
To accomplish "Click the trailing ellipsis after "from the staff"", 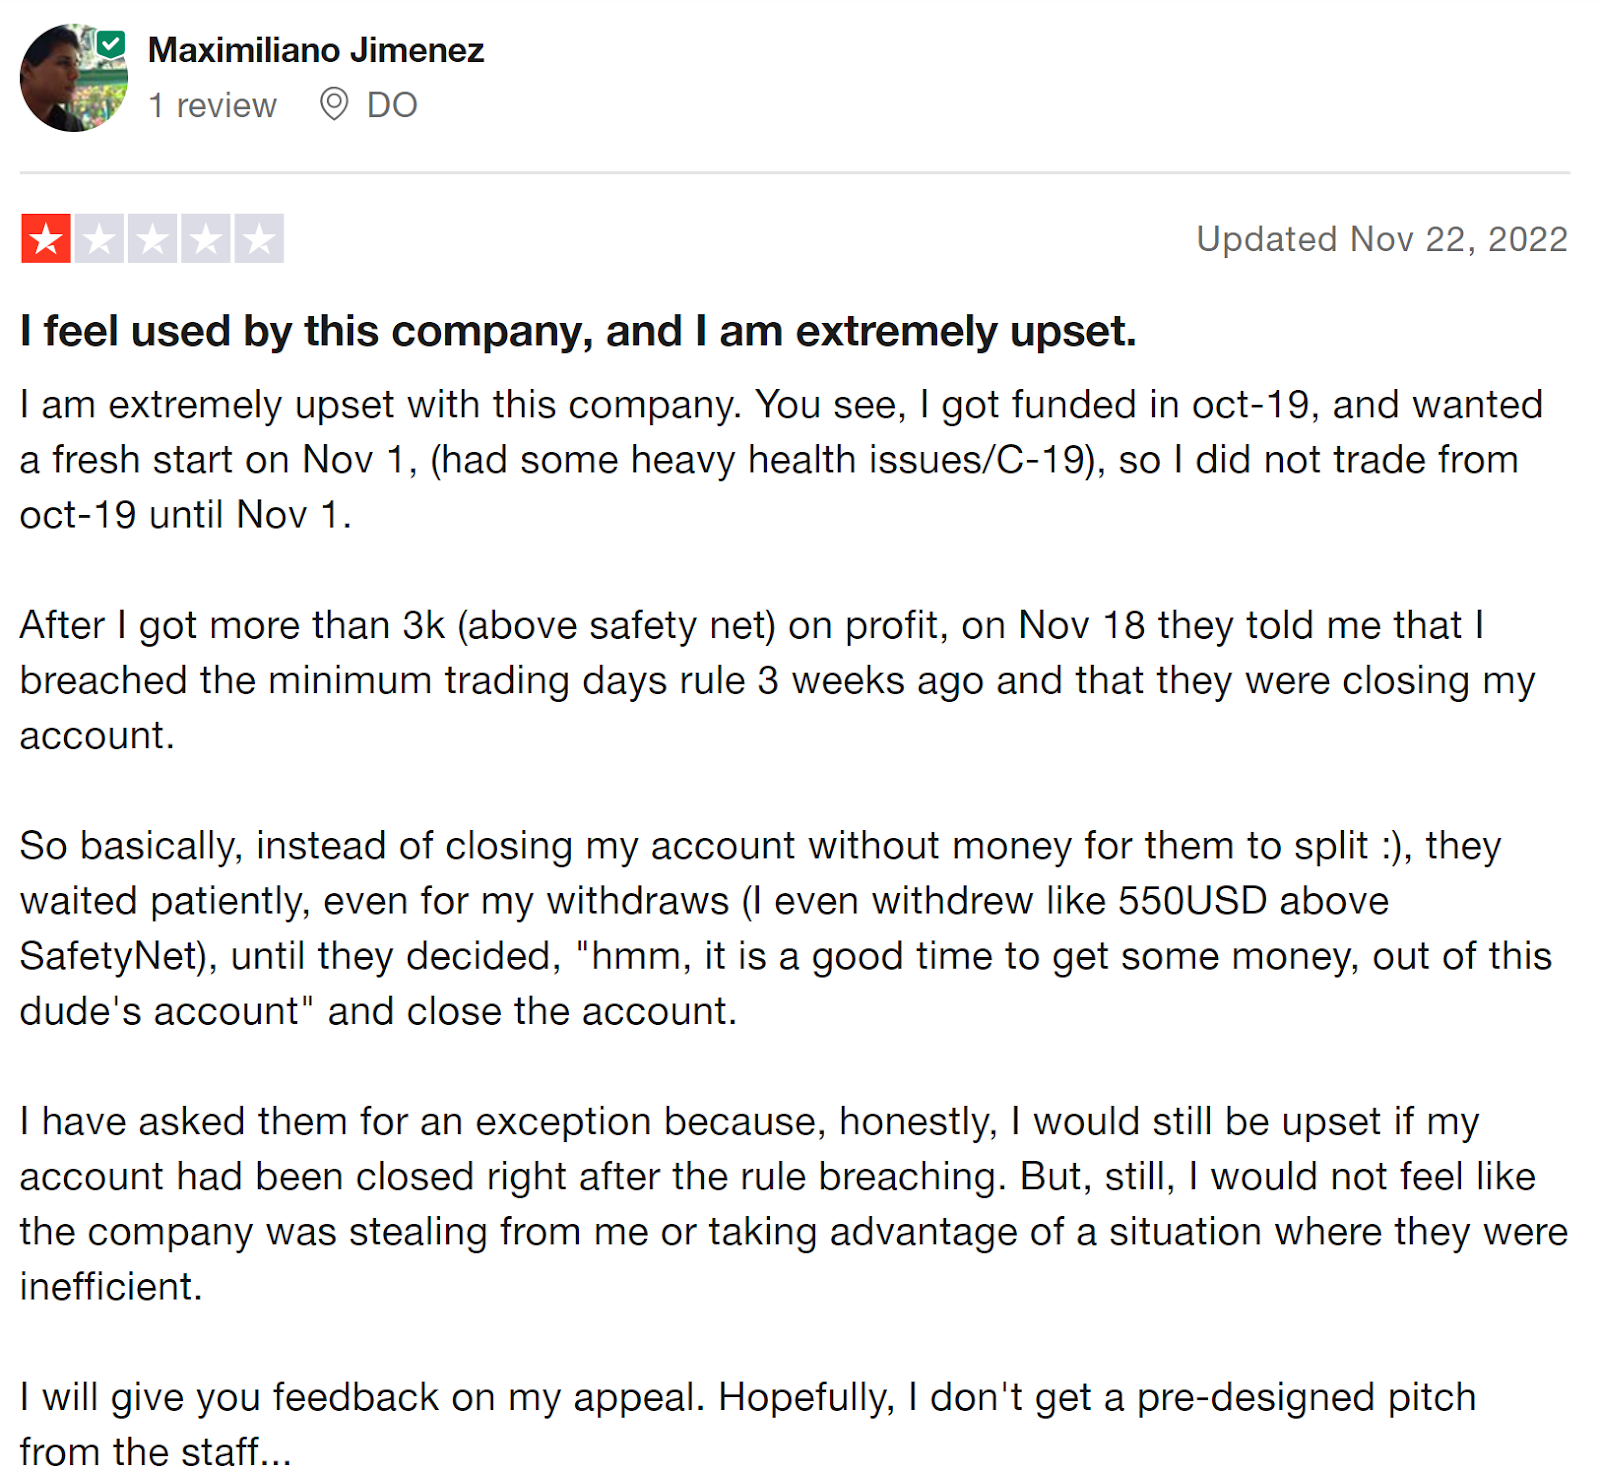I will pyautogui.click(x=277, y=1454).
